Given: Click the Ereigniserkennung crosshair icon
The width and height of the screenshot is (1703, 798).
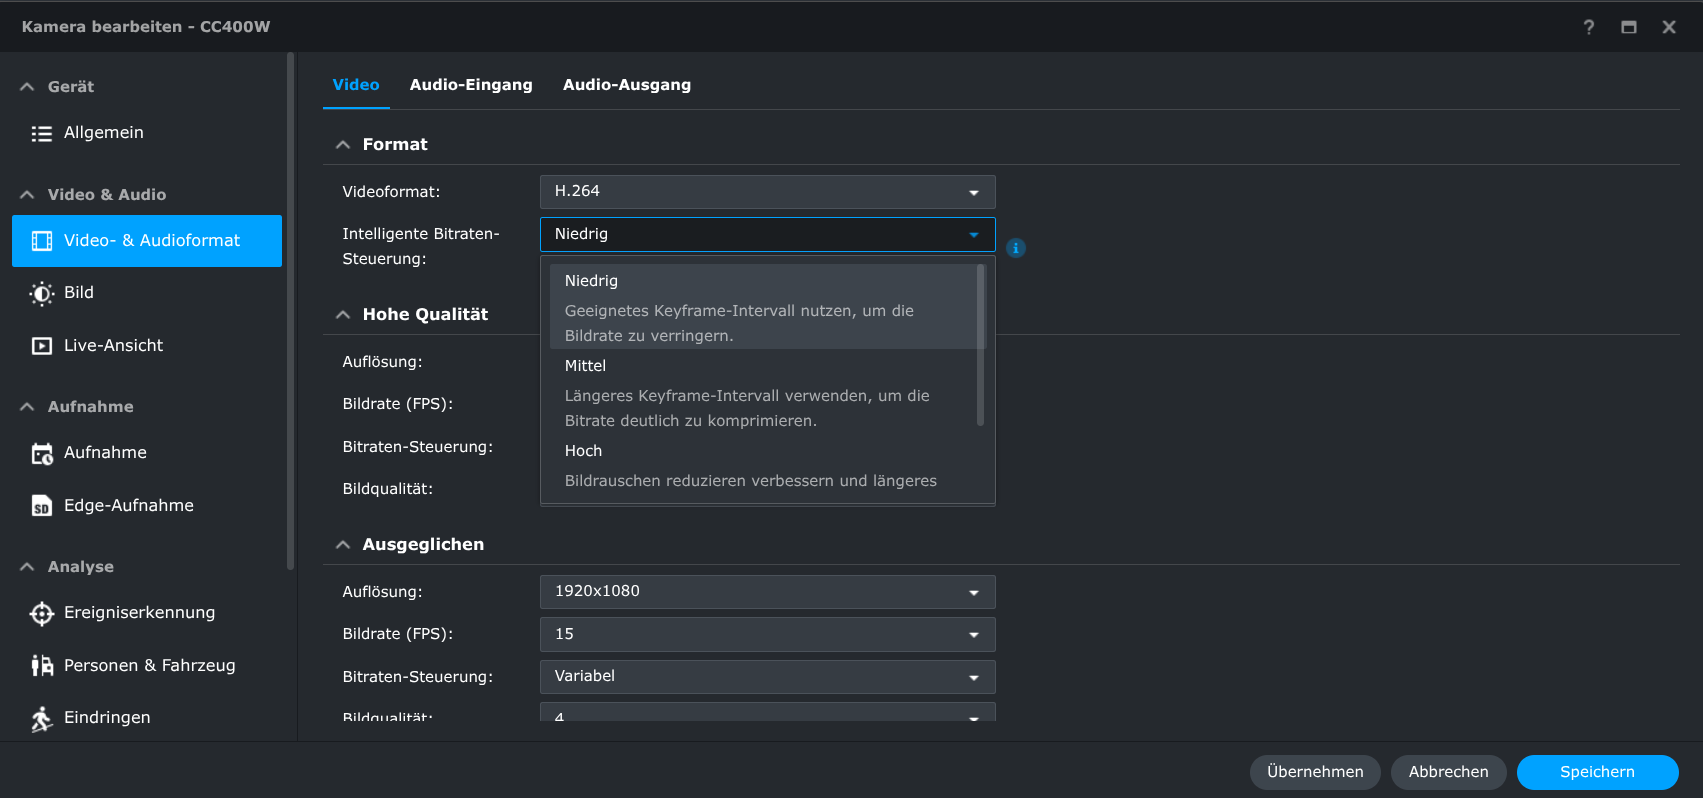Looking at the screenshot, I should pyautogui.click(x=41, y=613).
